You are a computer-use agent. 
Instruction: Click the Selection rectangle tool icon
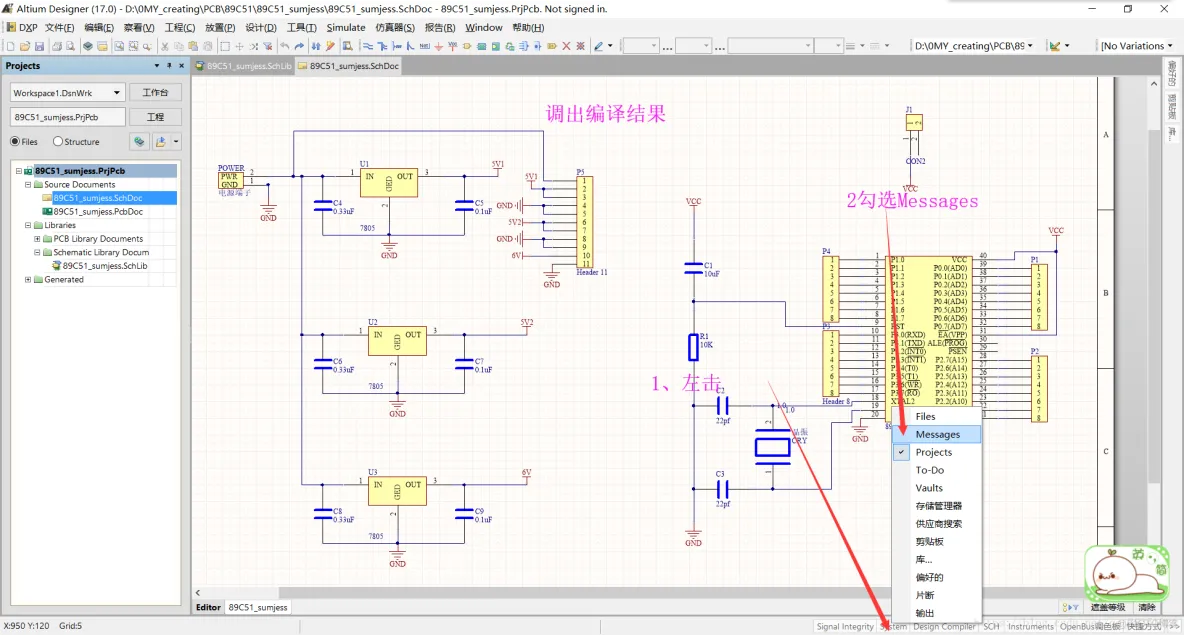coord(225,46)
